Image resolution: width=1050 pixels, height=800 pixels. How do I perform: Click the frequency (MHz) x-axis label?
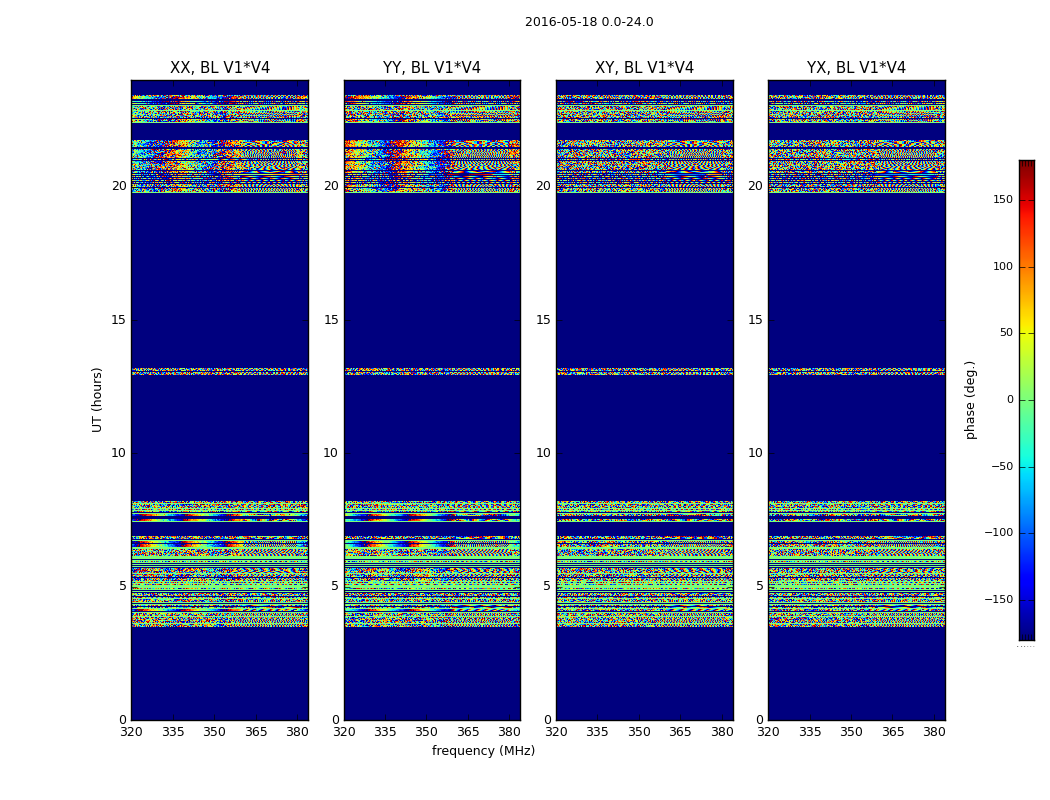coord(483,751)
